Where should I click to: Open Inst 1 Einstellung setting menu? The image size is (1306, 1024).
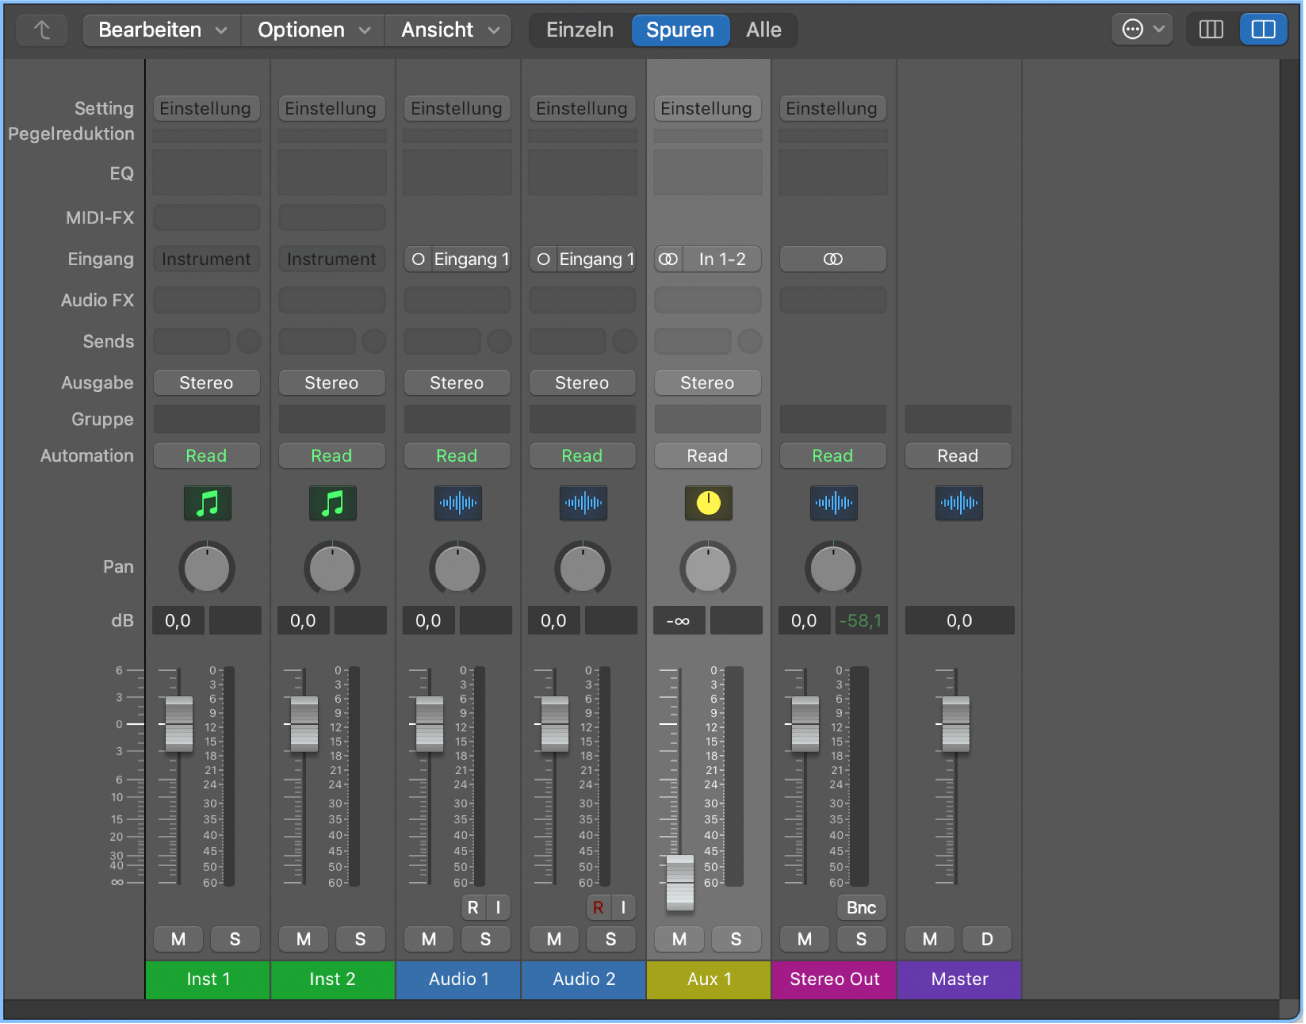tap(206, 108)
